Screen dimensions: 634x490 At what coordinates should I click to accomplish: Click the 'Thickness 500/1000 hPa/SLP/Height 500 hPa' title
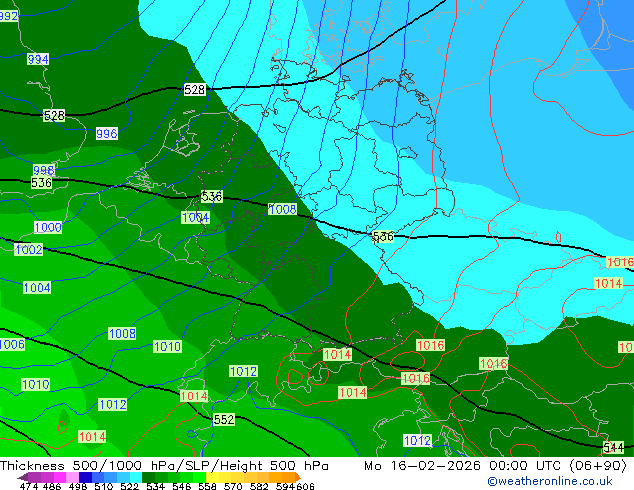tap(164, 466)
